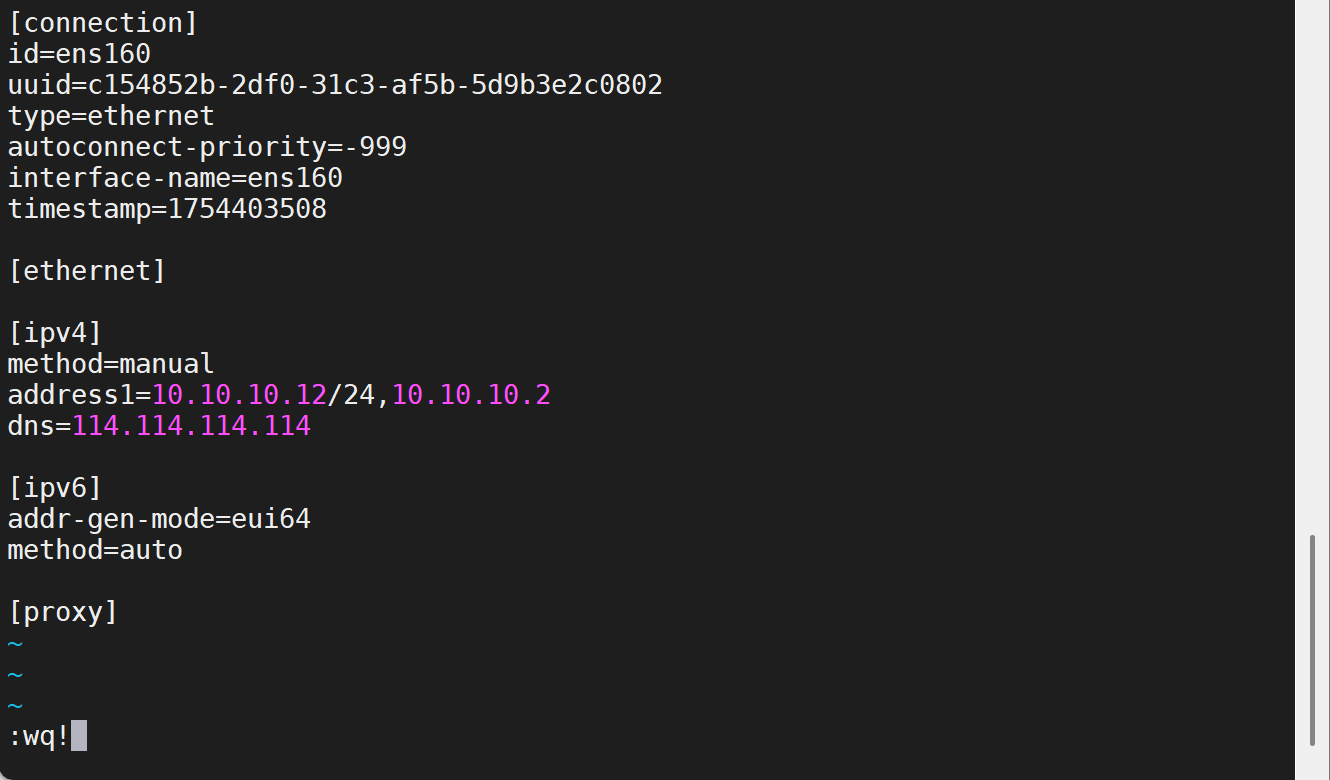Click the :wq! command line
The width and height of the screenshot is (1330, 780).
coord(40,737)
